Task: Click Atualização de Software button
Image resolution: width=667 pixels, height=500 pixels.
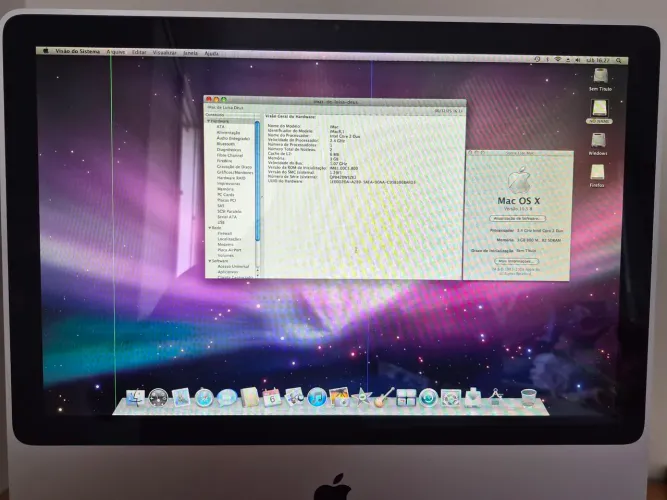Action: coord(517,218)
